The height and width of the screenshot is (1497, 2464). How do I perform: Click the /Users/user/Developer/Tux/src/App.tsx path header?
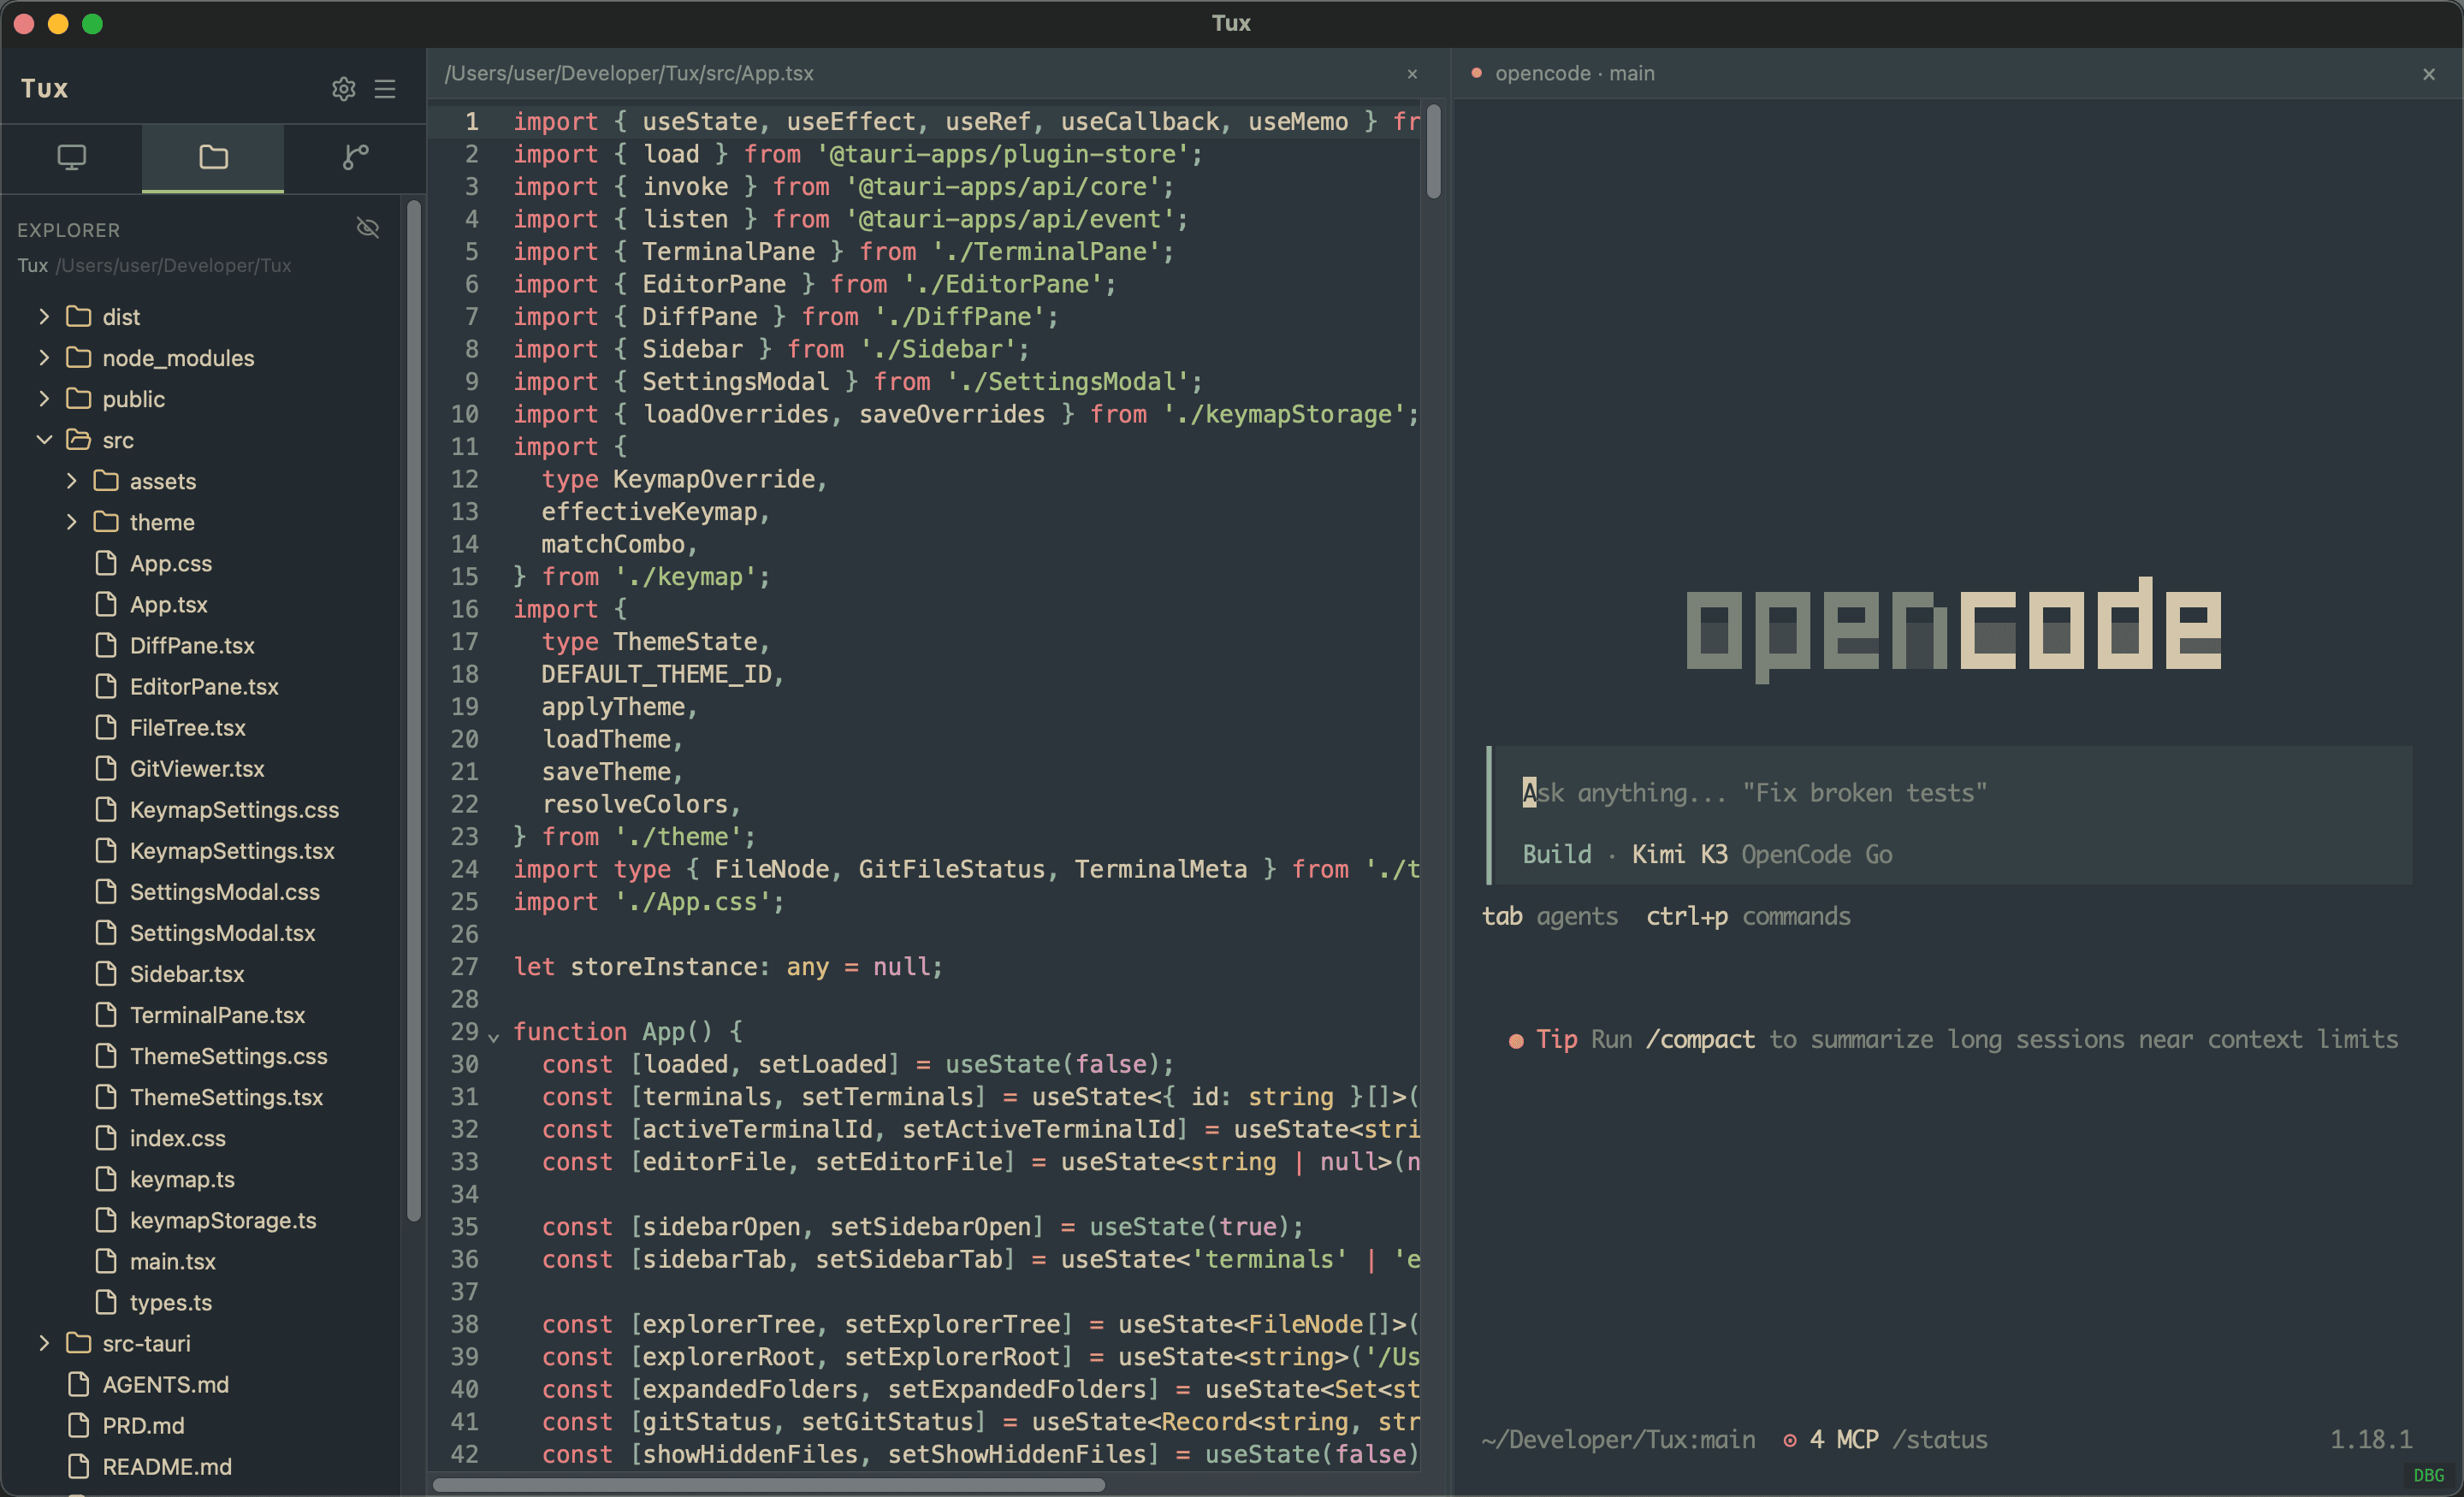629,73
